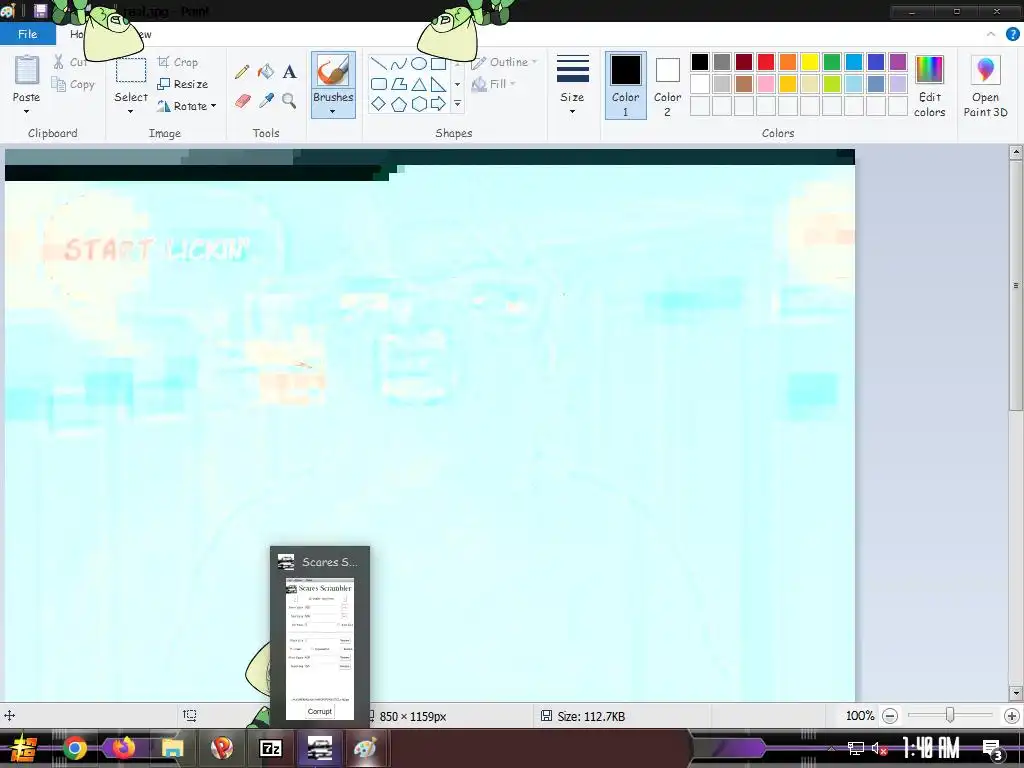Expand the Select dropdown arrow
1024x768 pixels.
[131, 112]
